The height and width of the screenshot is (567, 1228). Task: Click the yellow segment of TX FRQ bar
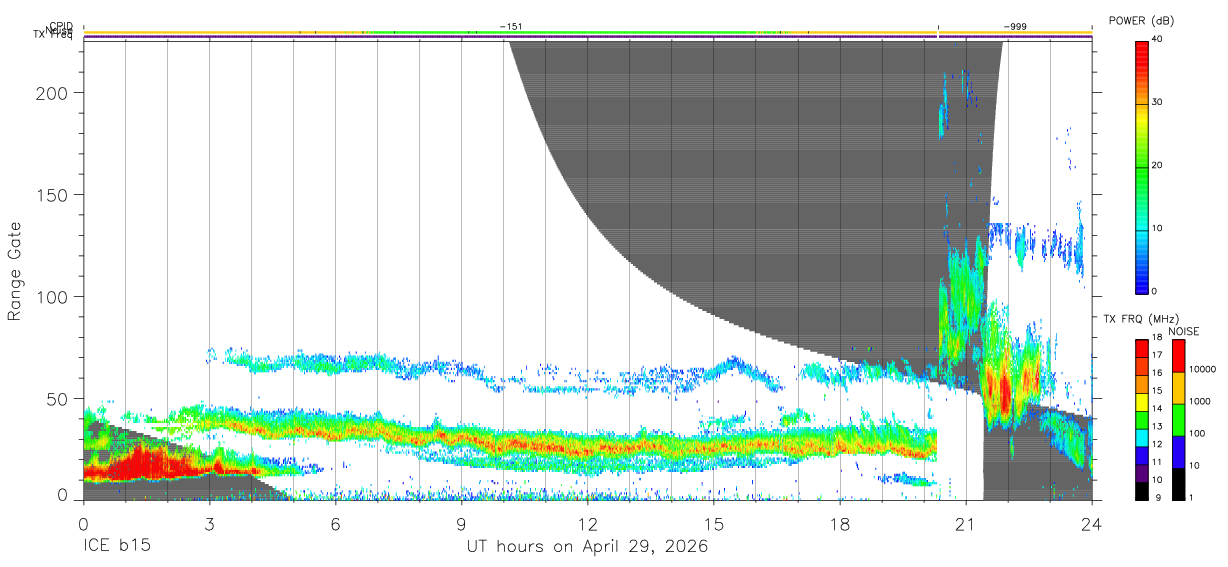click(x=1142, y=402)
